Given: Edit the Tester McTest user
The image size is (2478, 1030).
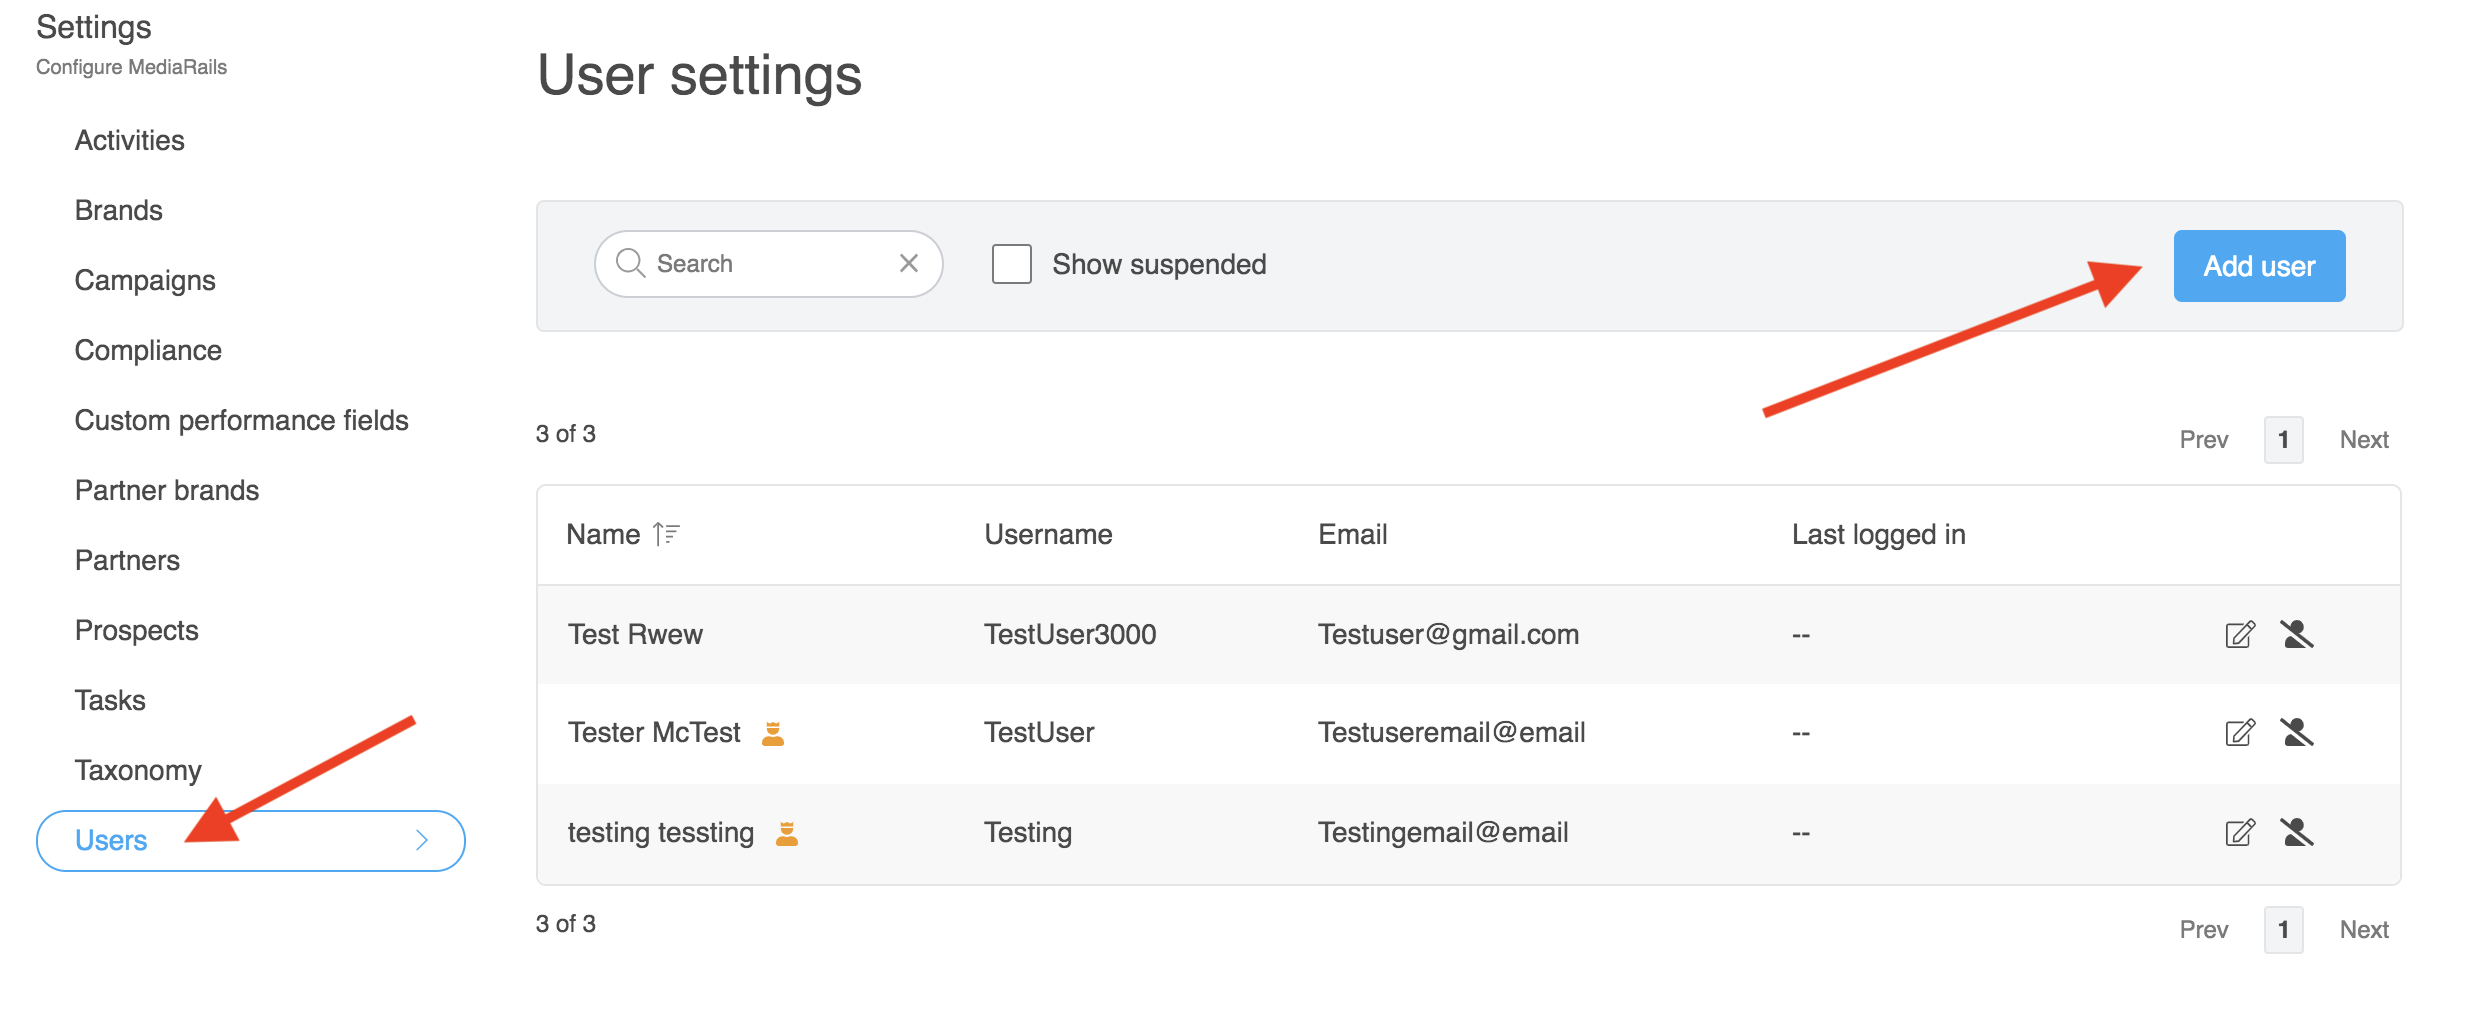Looking at the screenshot, I should pos(2240,733).
